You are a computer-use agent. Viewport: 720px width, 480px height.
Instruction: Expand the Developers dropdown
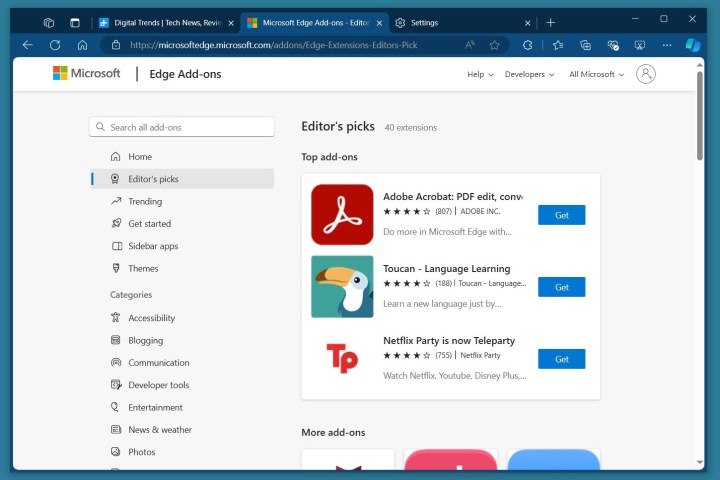click(x=530, y=74)
